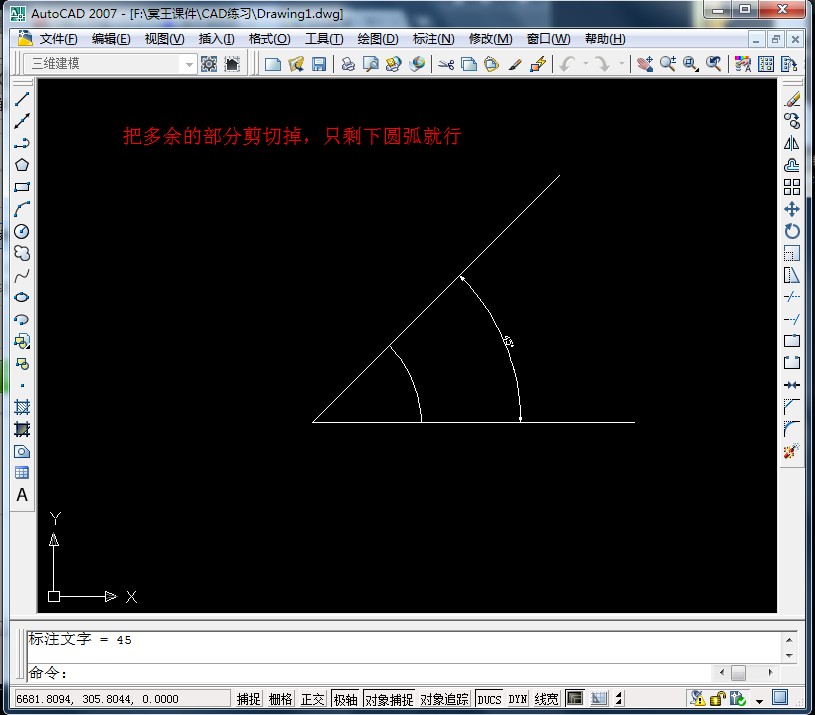The width and height of the screenshot is (815, 715).
Task: Open the status bar tray dropdown arrow
Action: (759, 700)
